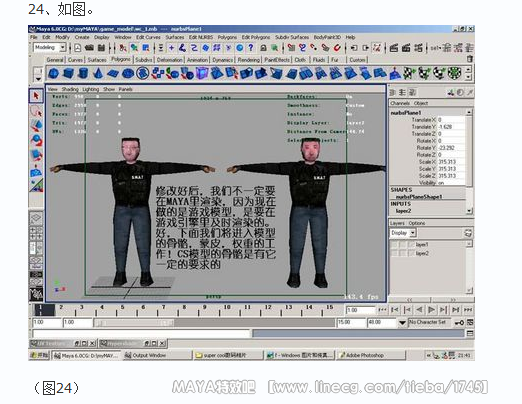The width and height of the screenshot is (522, 404).
Task: Open the File menu
Action: pyautogui.click(x=34, y=37)
